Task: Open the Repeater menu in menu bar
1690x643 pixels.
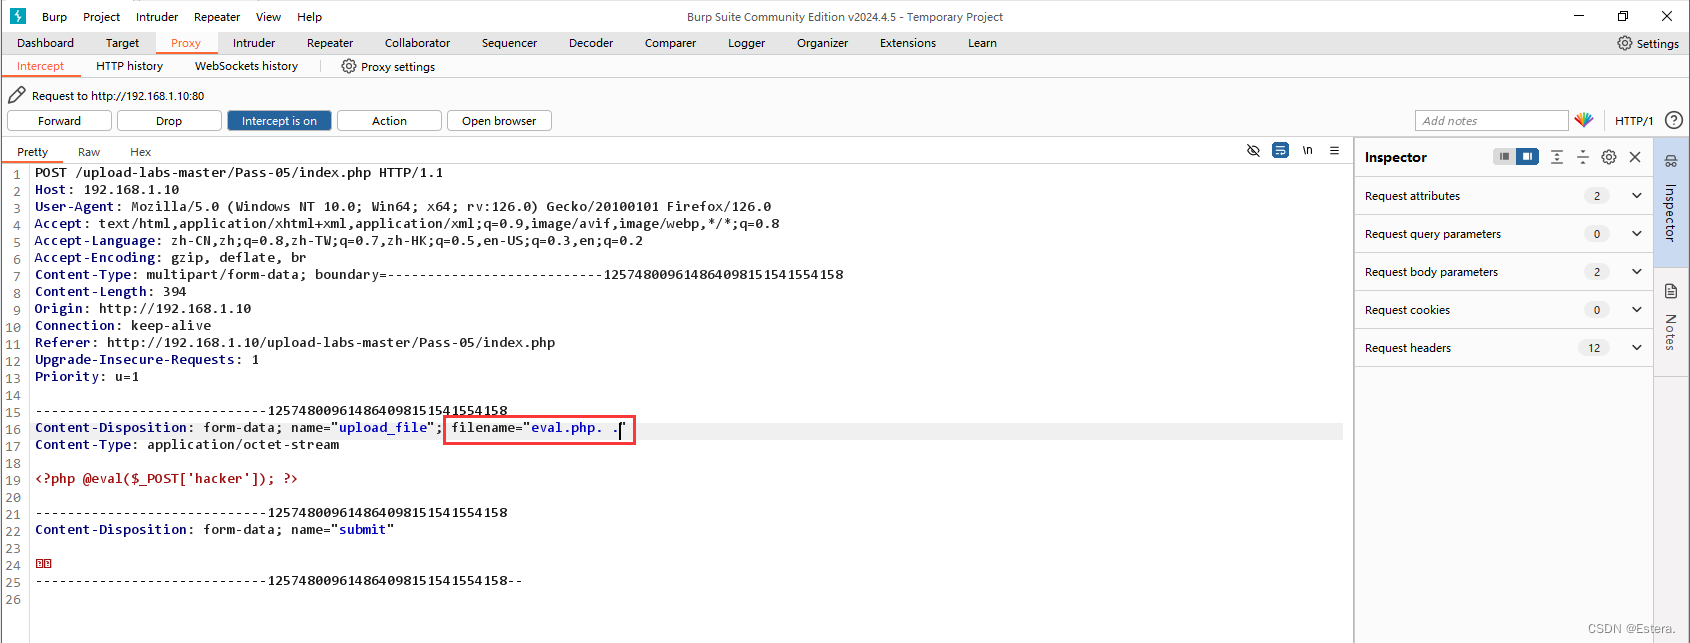Action: (217, 17)
